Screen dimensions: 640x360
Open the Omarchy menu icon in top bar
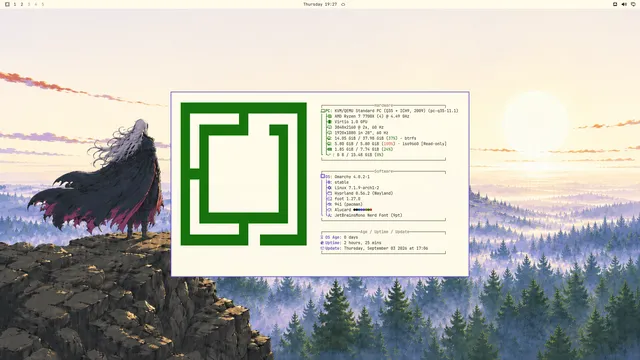click(7, 4)
